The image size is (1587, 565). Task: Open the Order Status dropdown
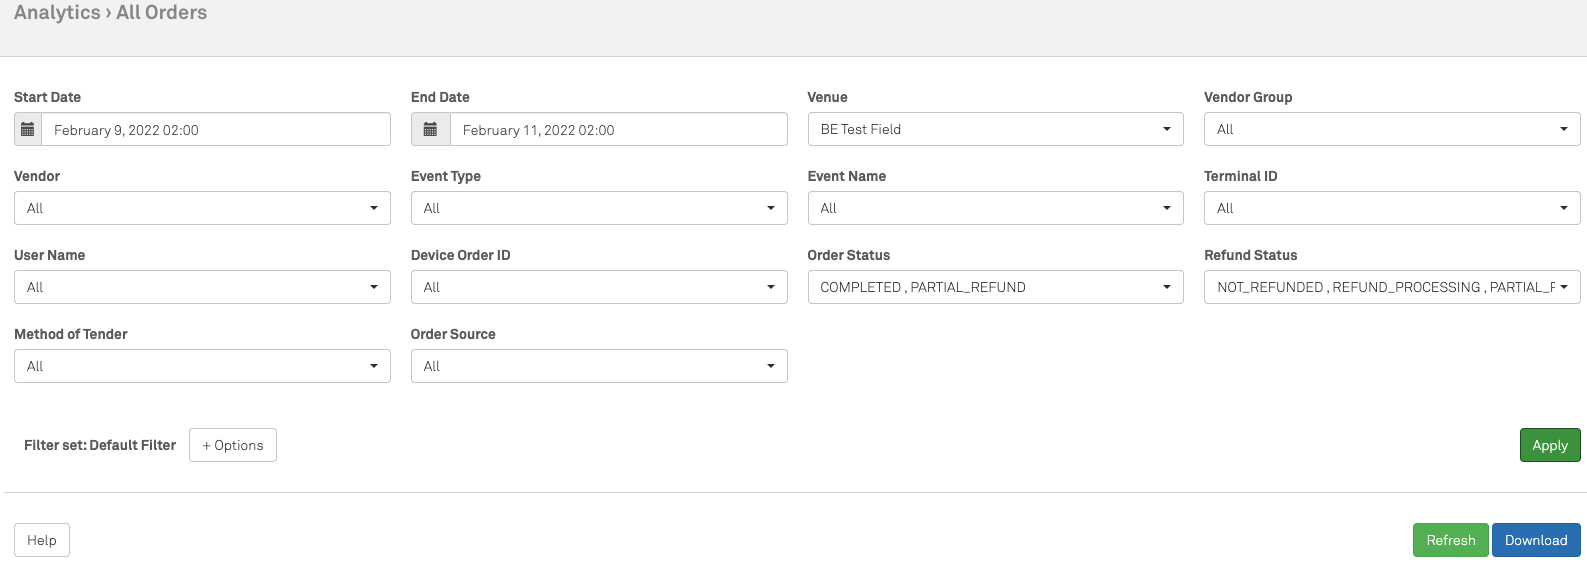[995, 287]
